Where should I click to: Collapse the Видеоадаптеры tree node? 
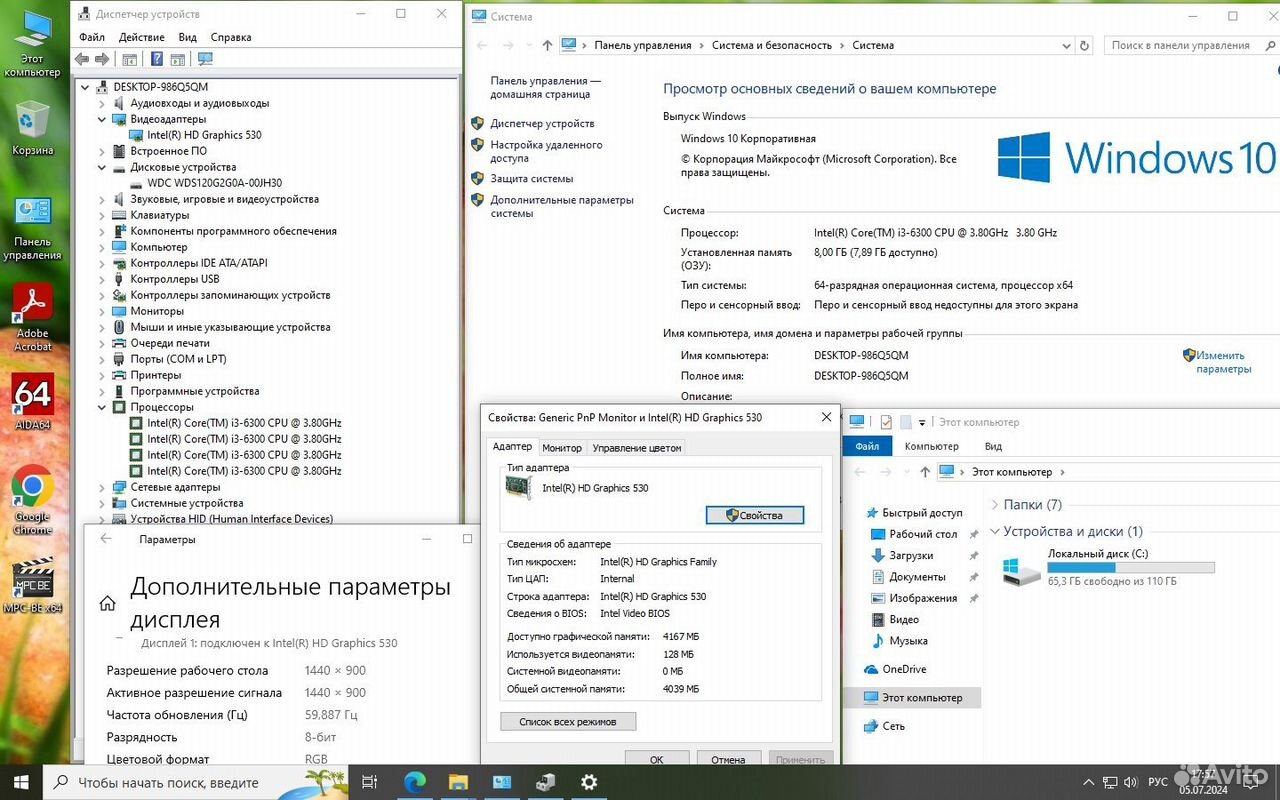pyautogui.click(x=102, y=119)
